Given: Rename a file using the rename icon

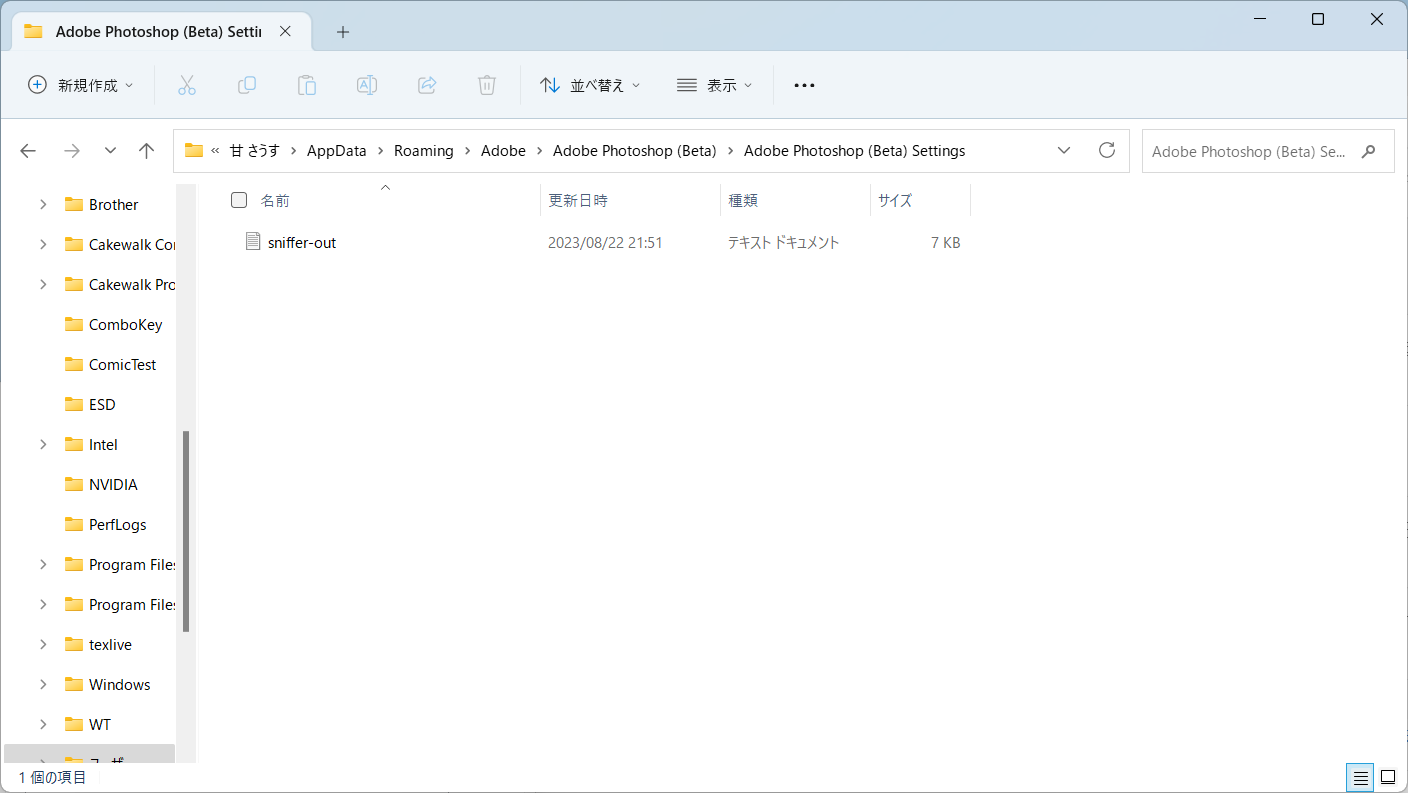Looking at the screenshot, I should click(x=367, y=85).
